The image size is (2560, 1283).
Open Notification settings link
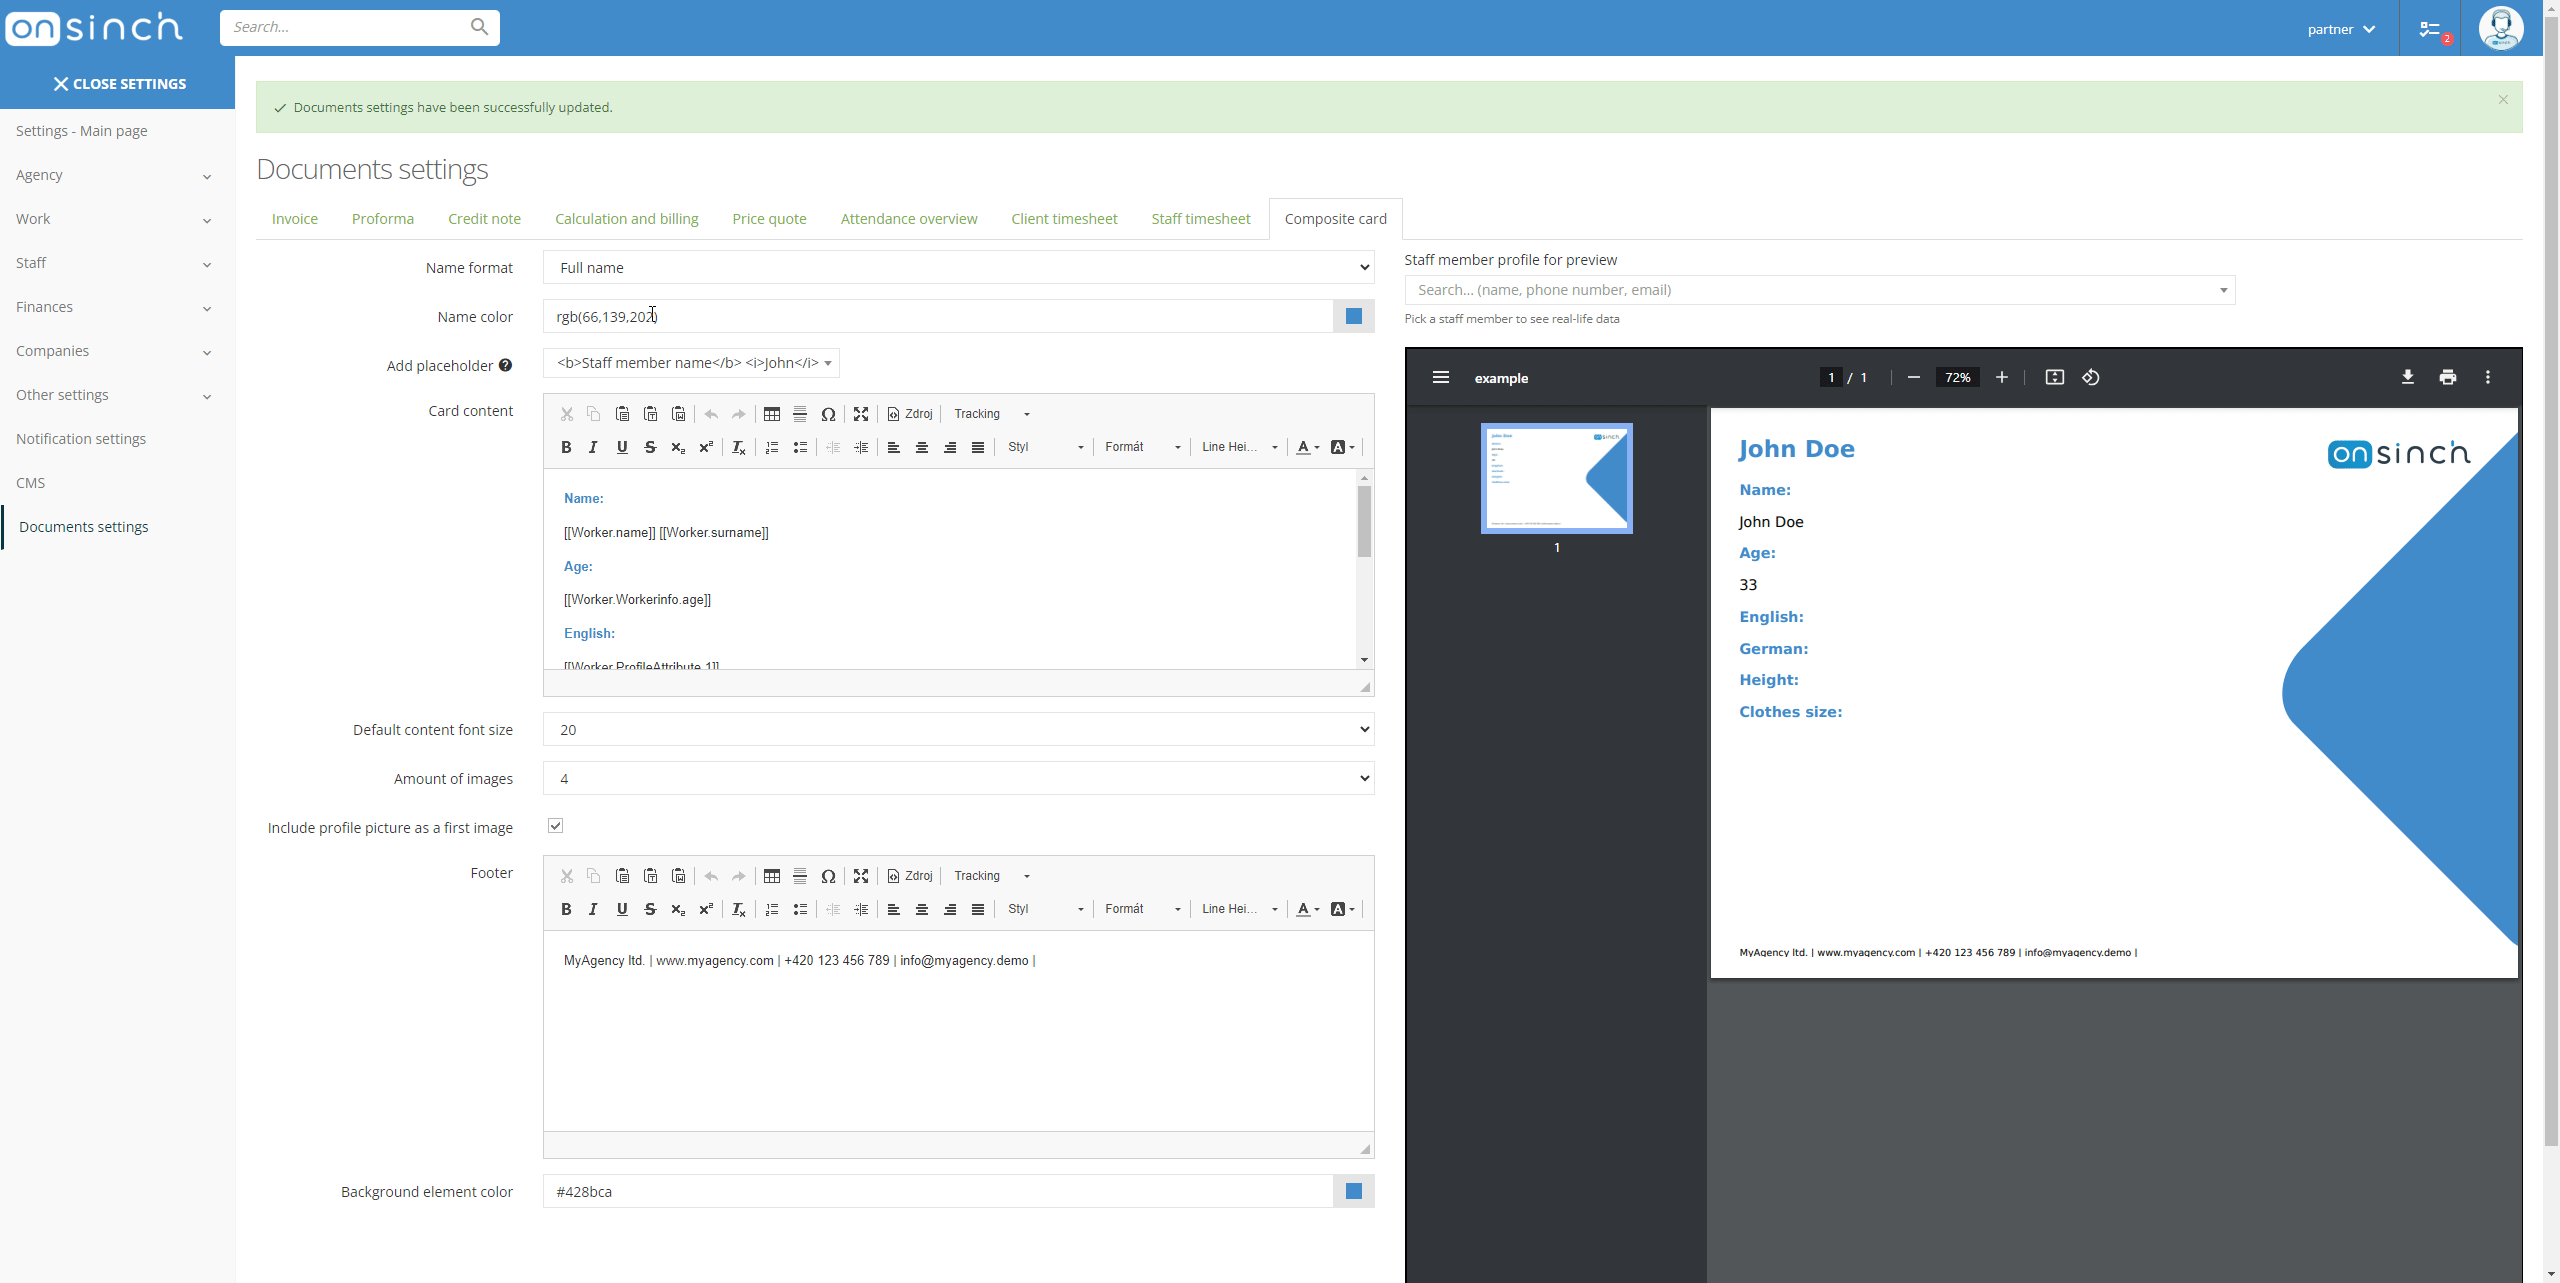(x=81, y=439)
